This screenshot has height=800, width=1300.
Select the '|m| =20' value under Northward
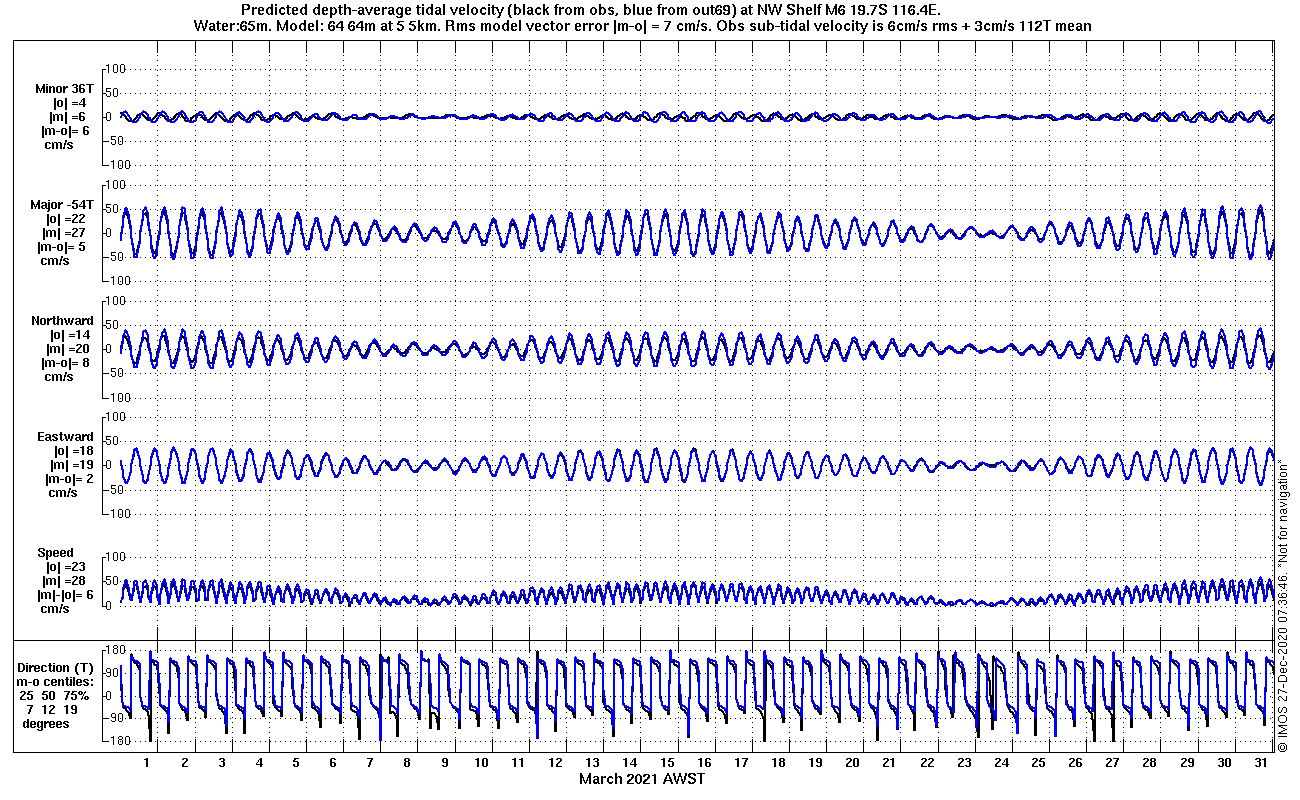click(70, 348)
